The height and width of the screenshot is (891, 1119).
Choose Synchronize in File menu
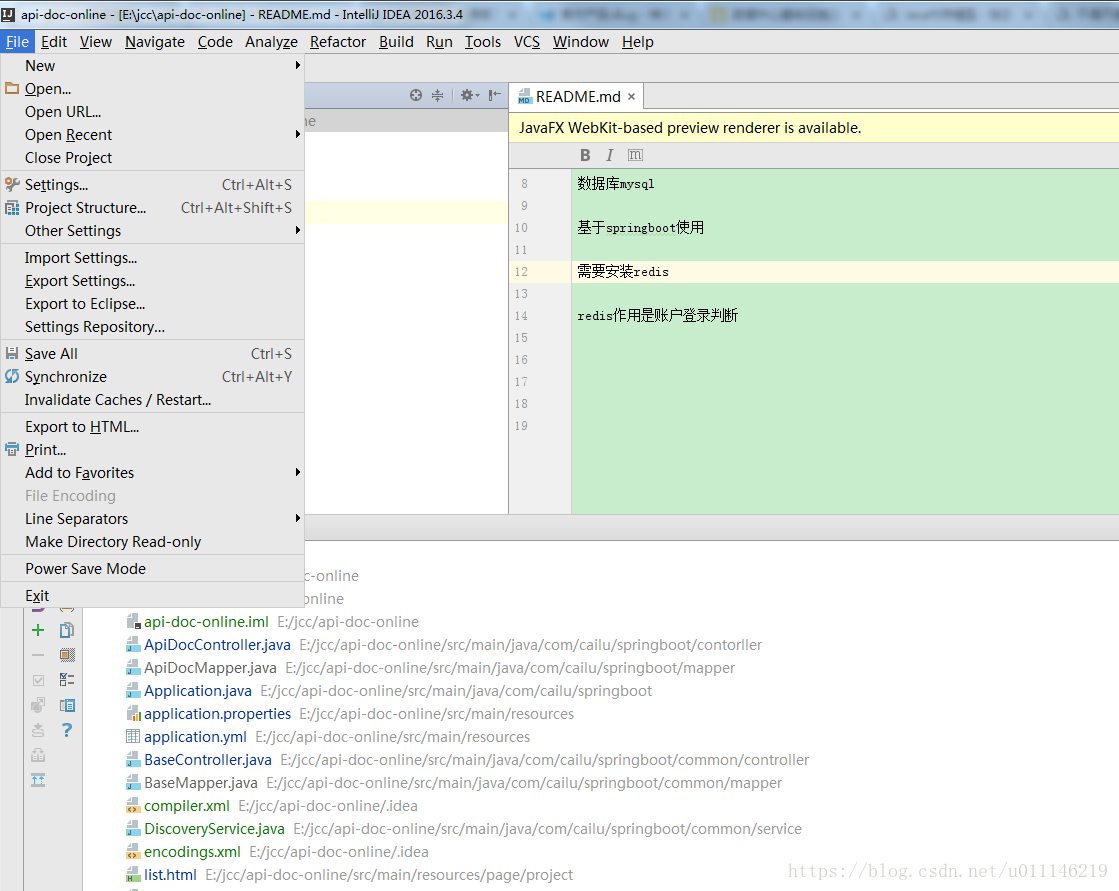153,377
